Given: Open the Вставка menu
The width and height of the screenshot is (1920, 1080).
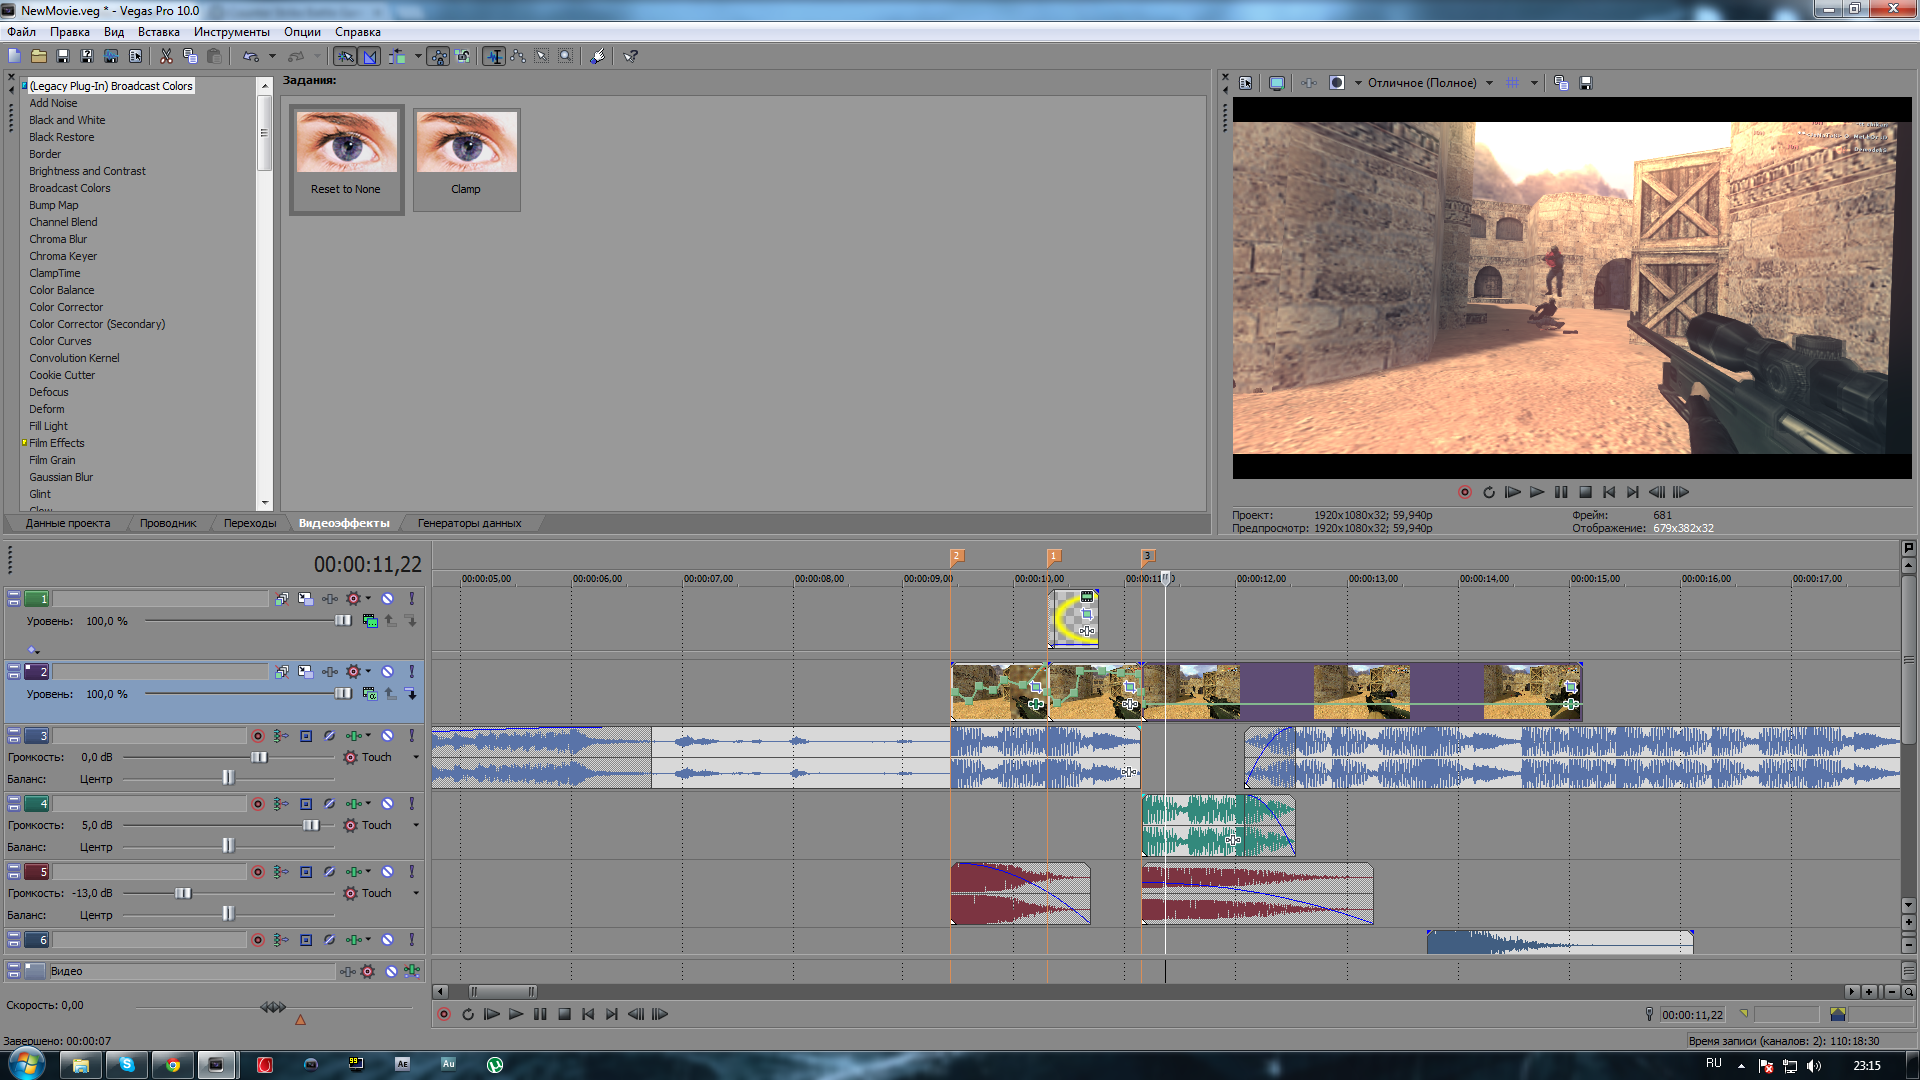Looking at the screenshot, I should [x=159, y=32].
